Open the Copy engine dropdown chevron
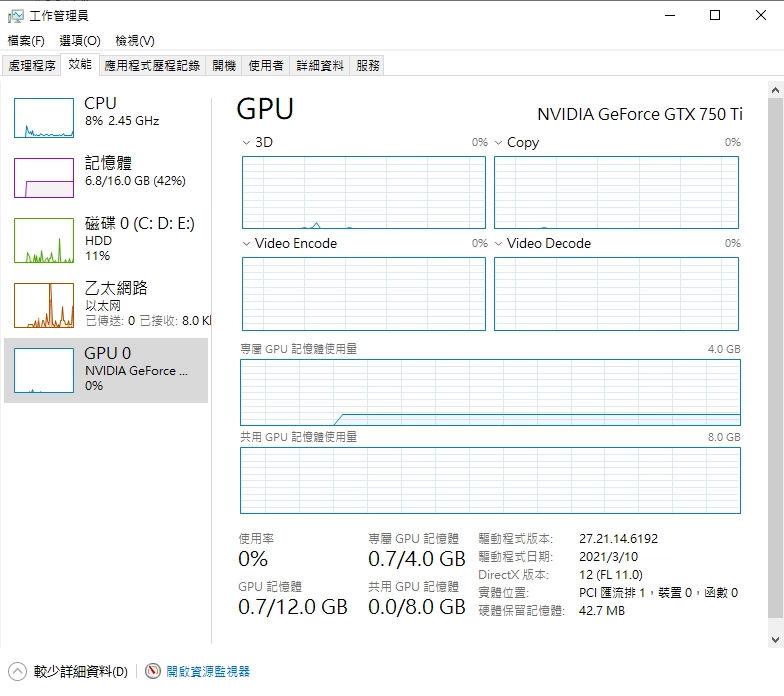The width and height of the screenshot is (784, 696). pyautogui.click(x=498, y=142)
